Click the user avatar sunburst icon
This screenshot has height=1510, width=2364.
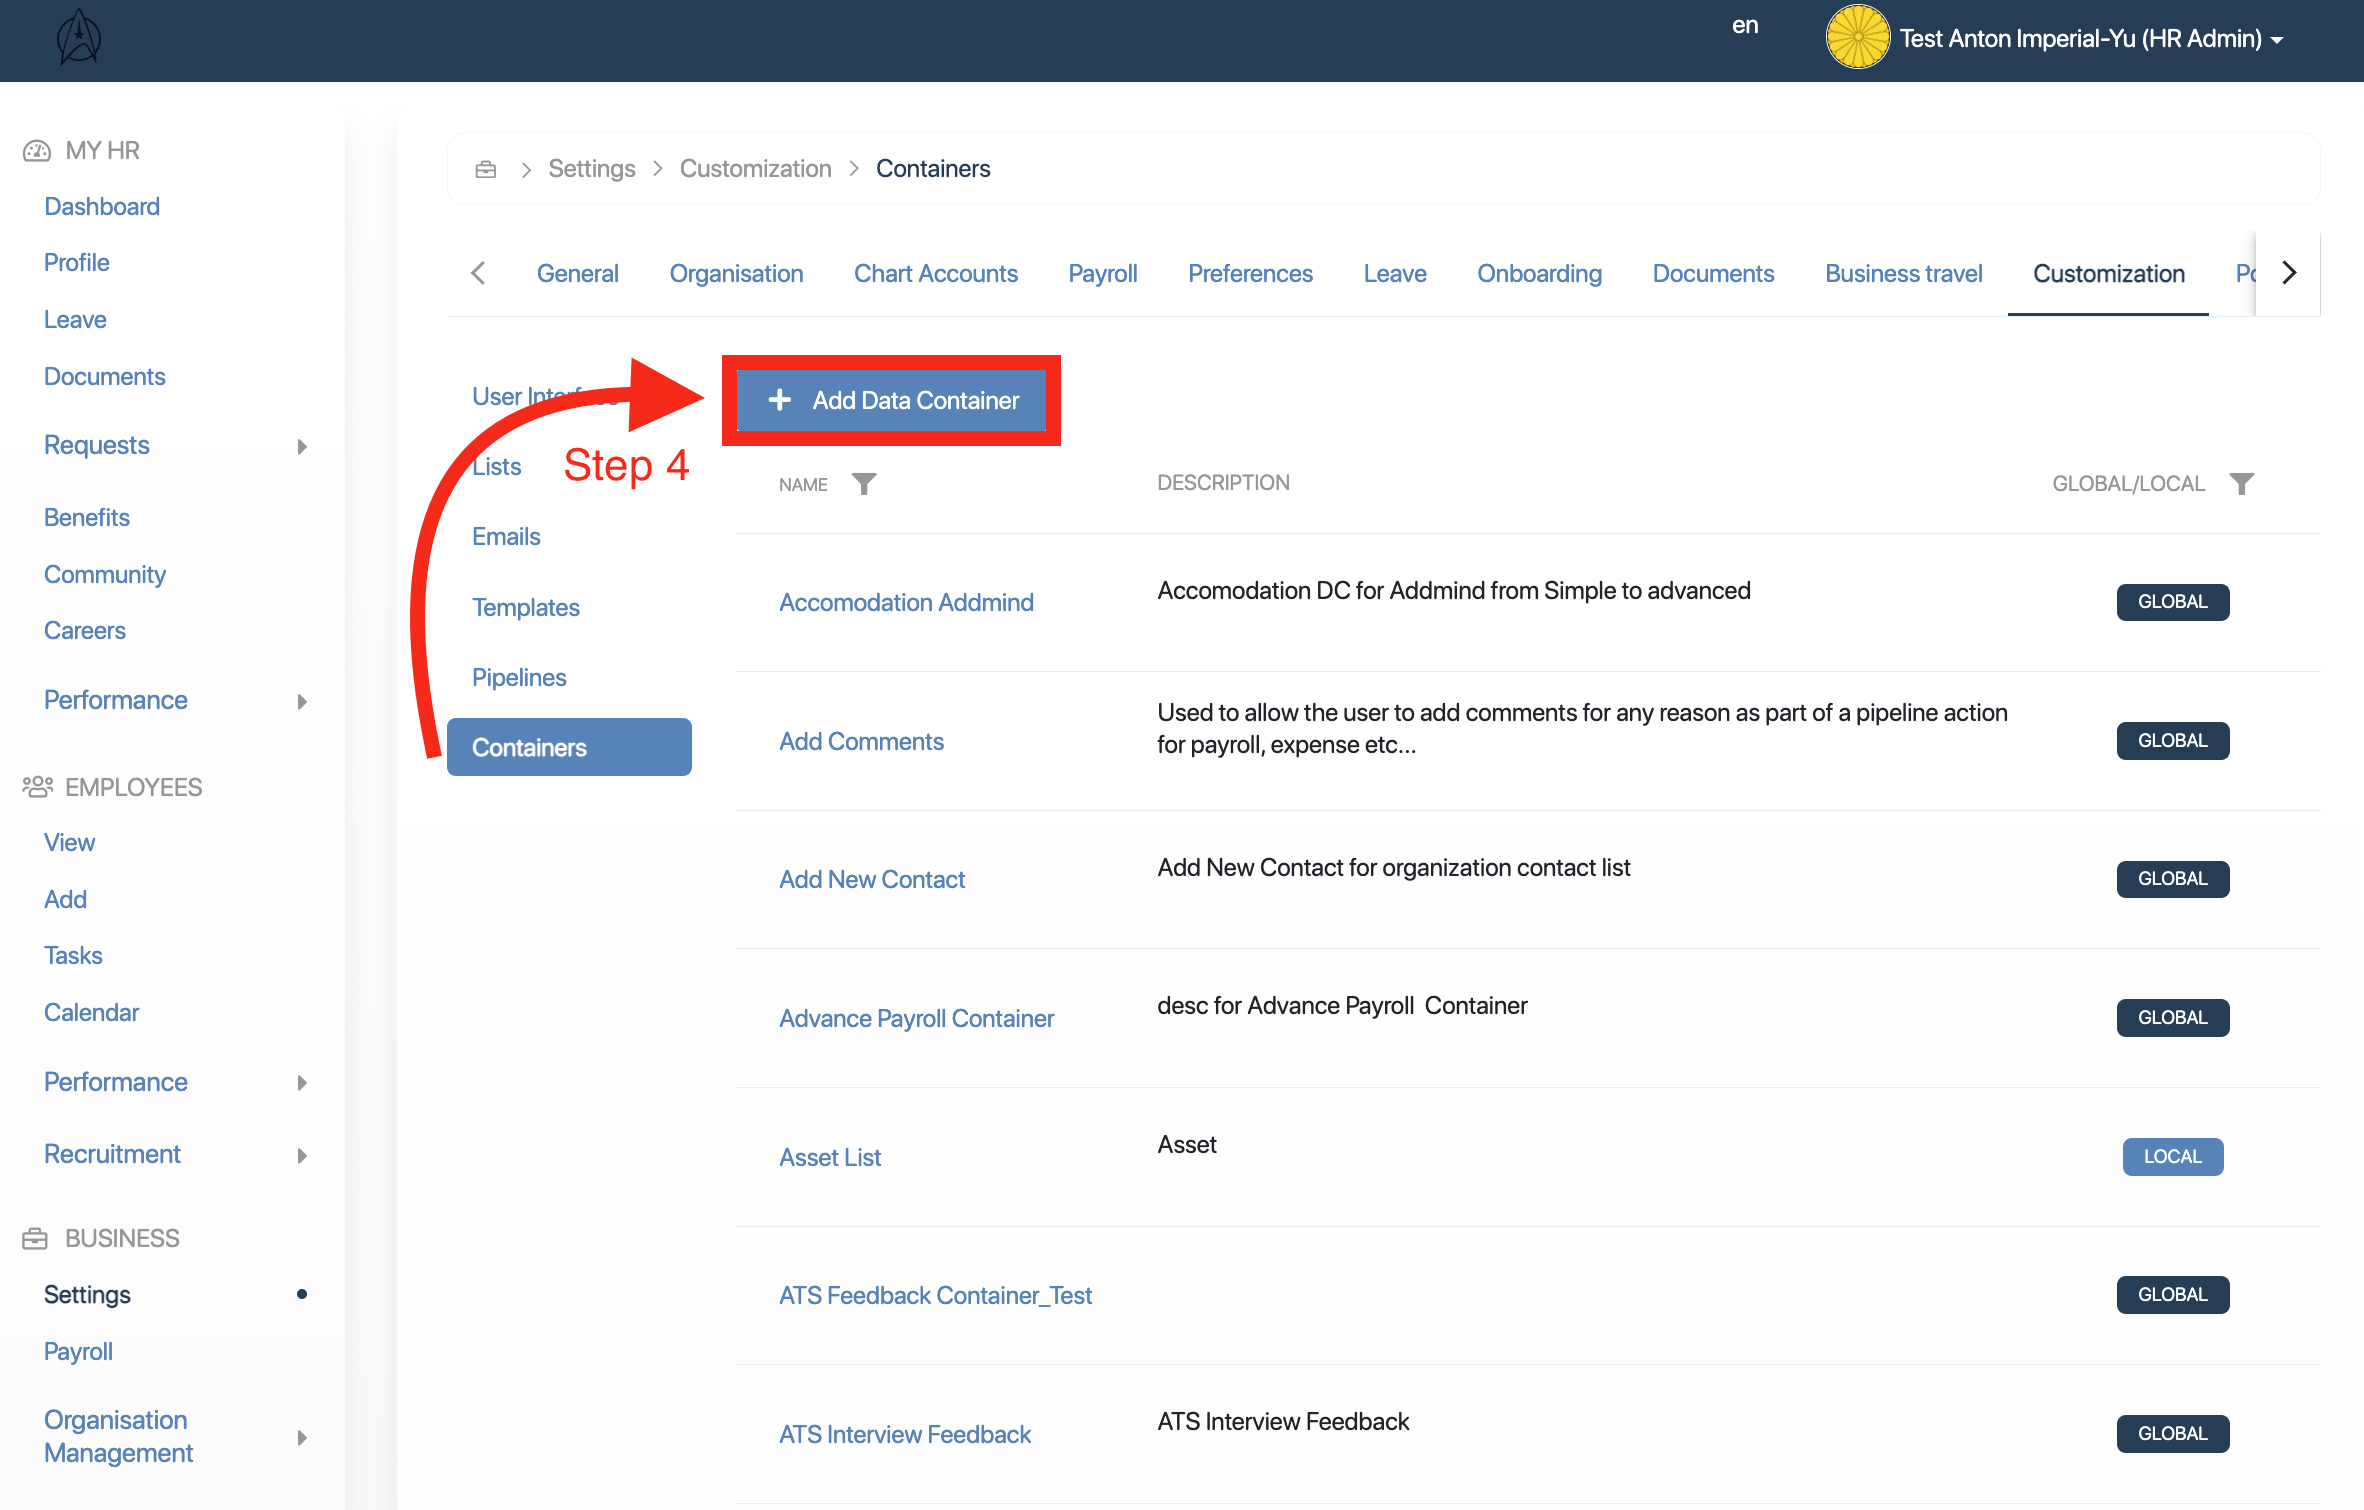click(x=1857, y=38)
